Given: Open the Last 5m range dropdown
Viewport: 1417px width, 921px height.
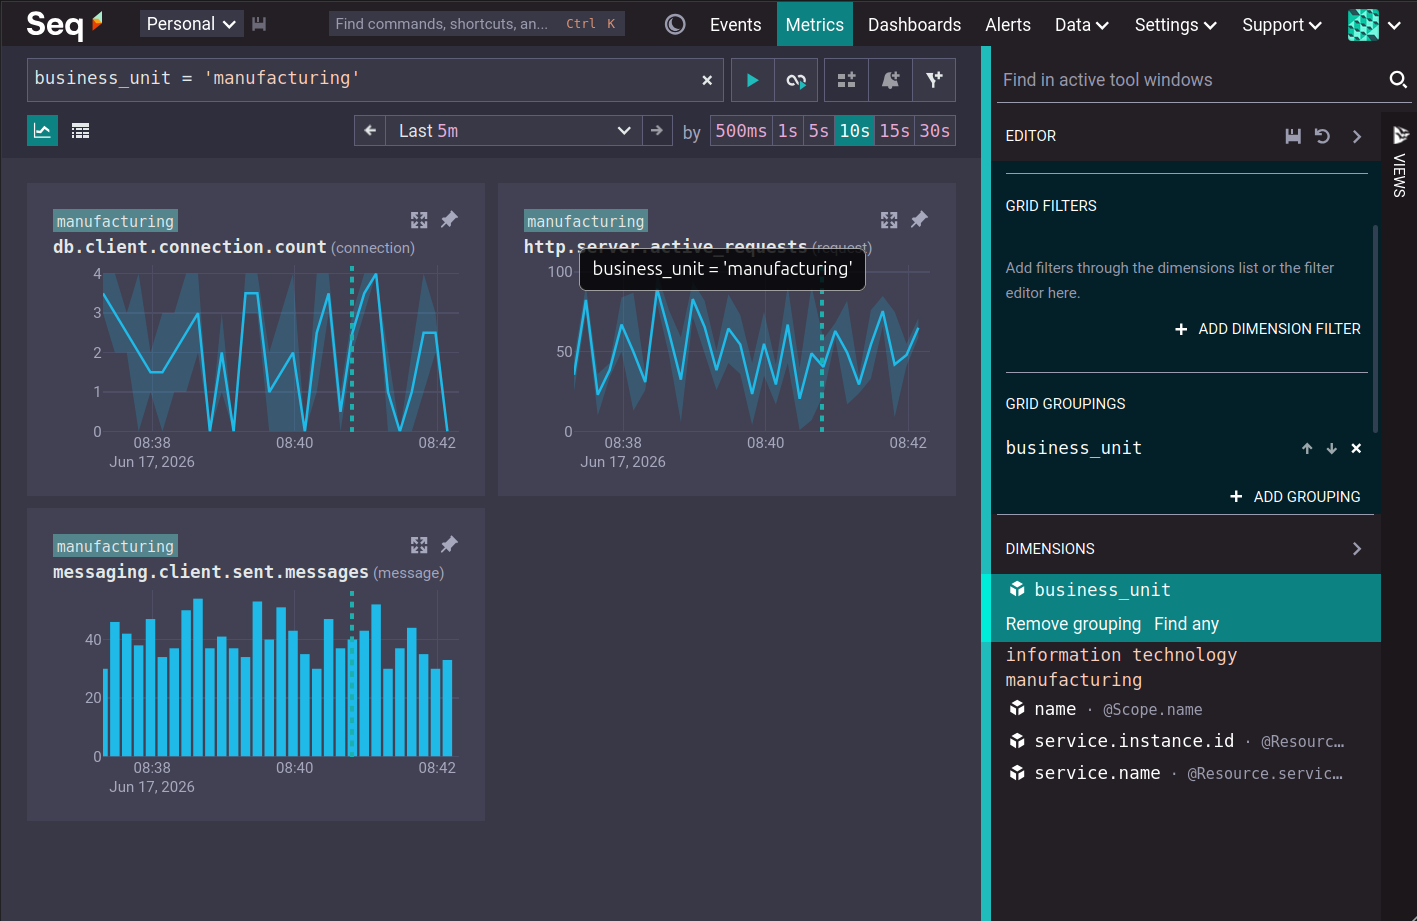Looking at the screenshot, I should click(514, 130).
